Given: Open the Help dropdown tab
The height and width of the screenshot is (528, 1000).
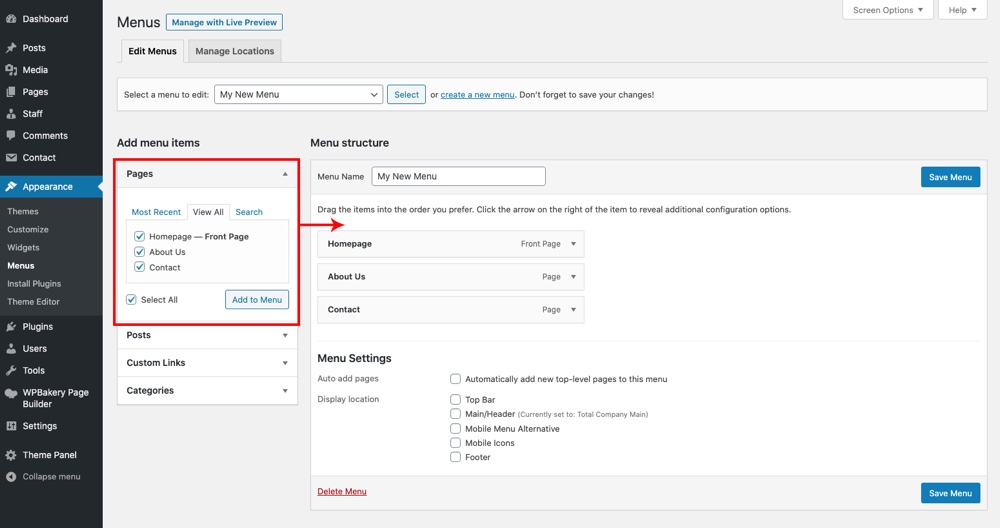Looking at the screenshot, I should 962,10.
